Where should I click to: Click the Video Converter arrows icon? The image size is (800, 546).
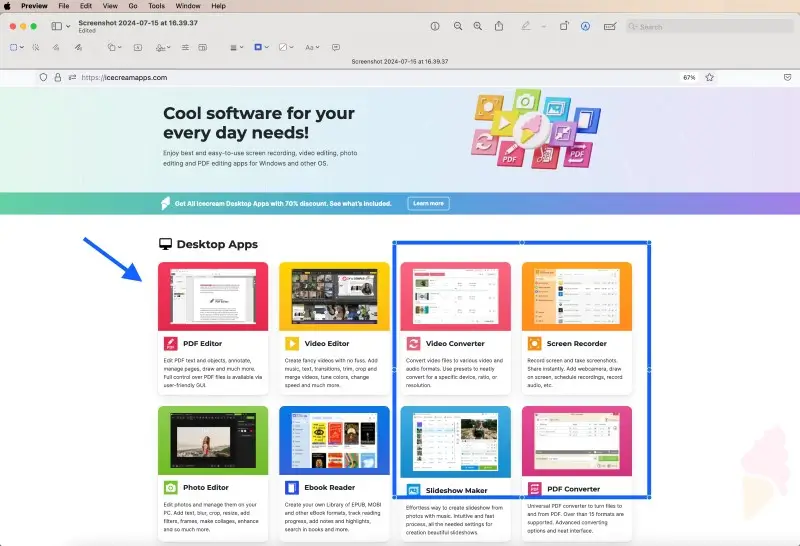[413, 343]
